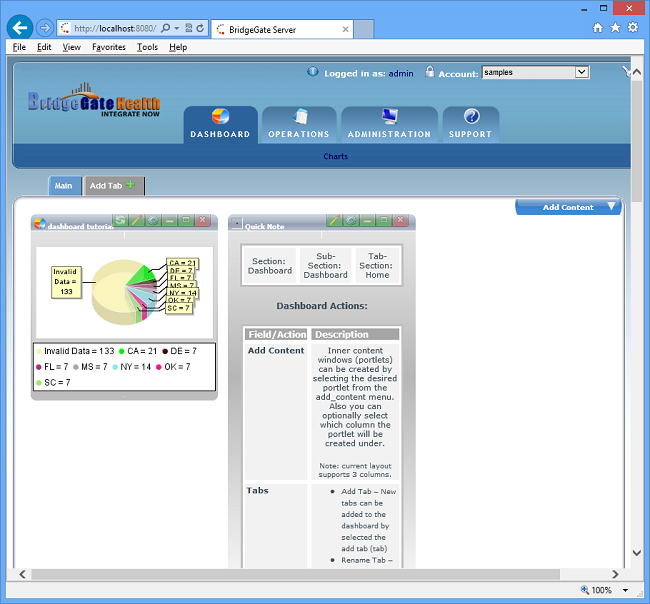This screenshot has width=650, height=604.
Task: Open browser Favorites star icon
Action: 615,27
